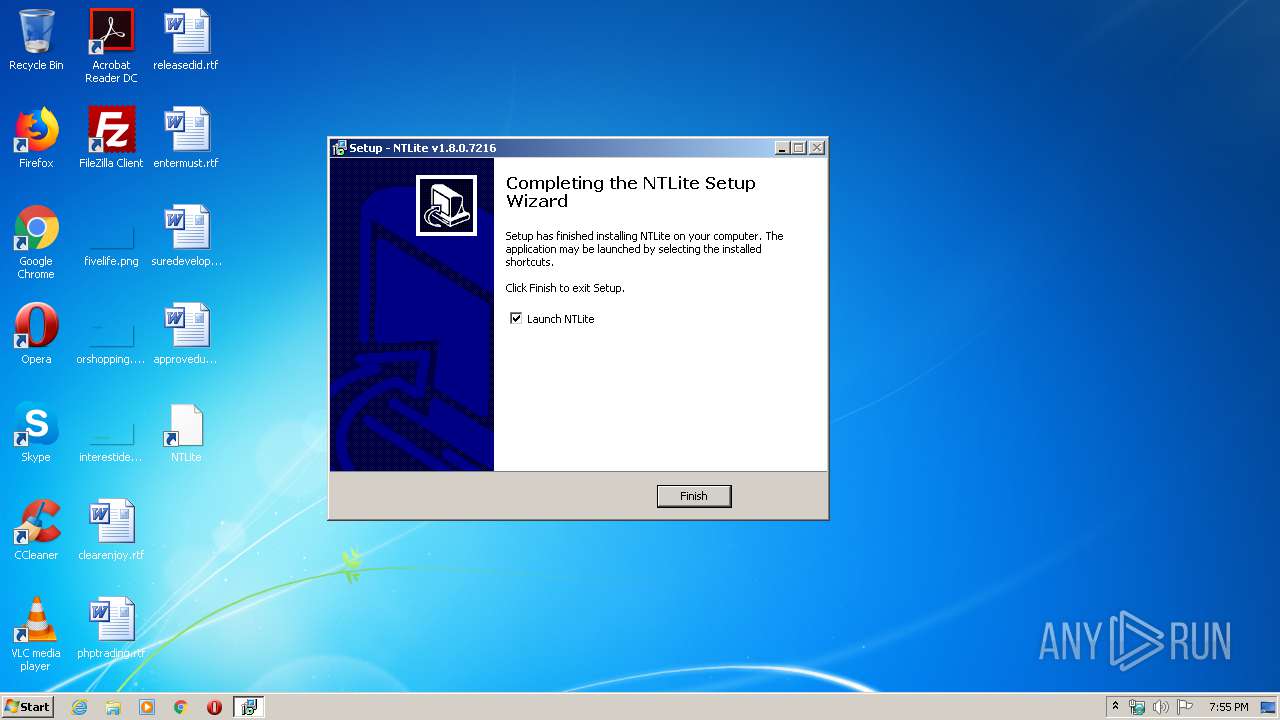Open Windows Explorer from taskbar

113,707
